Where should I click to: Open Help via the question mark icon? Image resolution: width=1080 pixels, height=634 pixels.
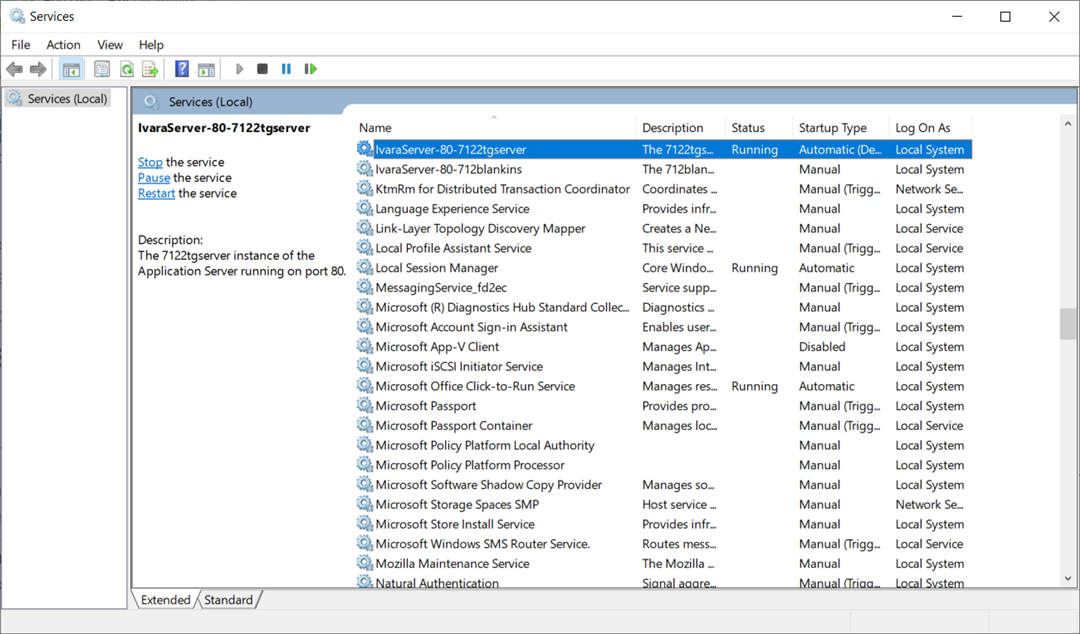click(x=182, y=69)
